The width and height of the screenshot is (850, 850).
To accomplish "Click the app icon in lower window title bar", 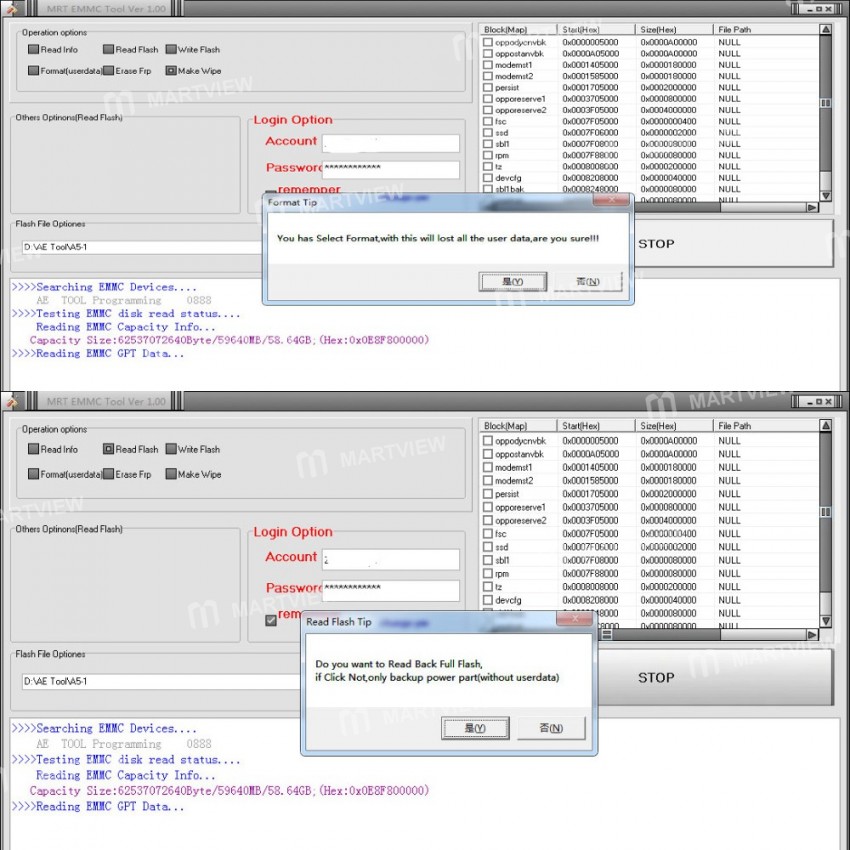I will 11,401.
